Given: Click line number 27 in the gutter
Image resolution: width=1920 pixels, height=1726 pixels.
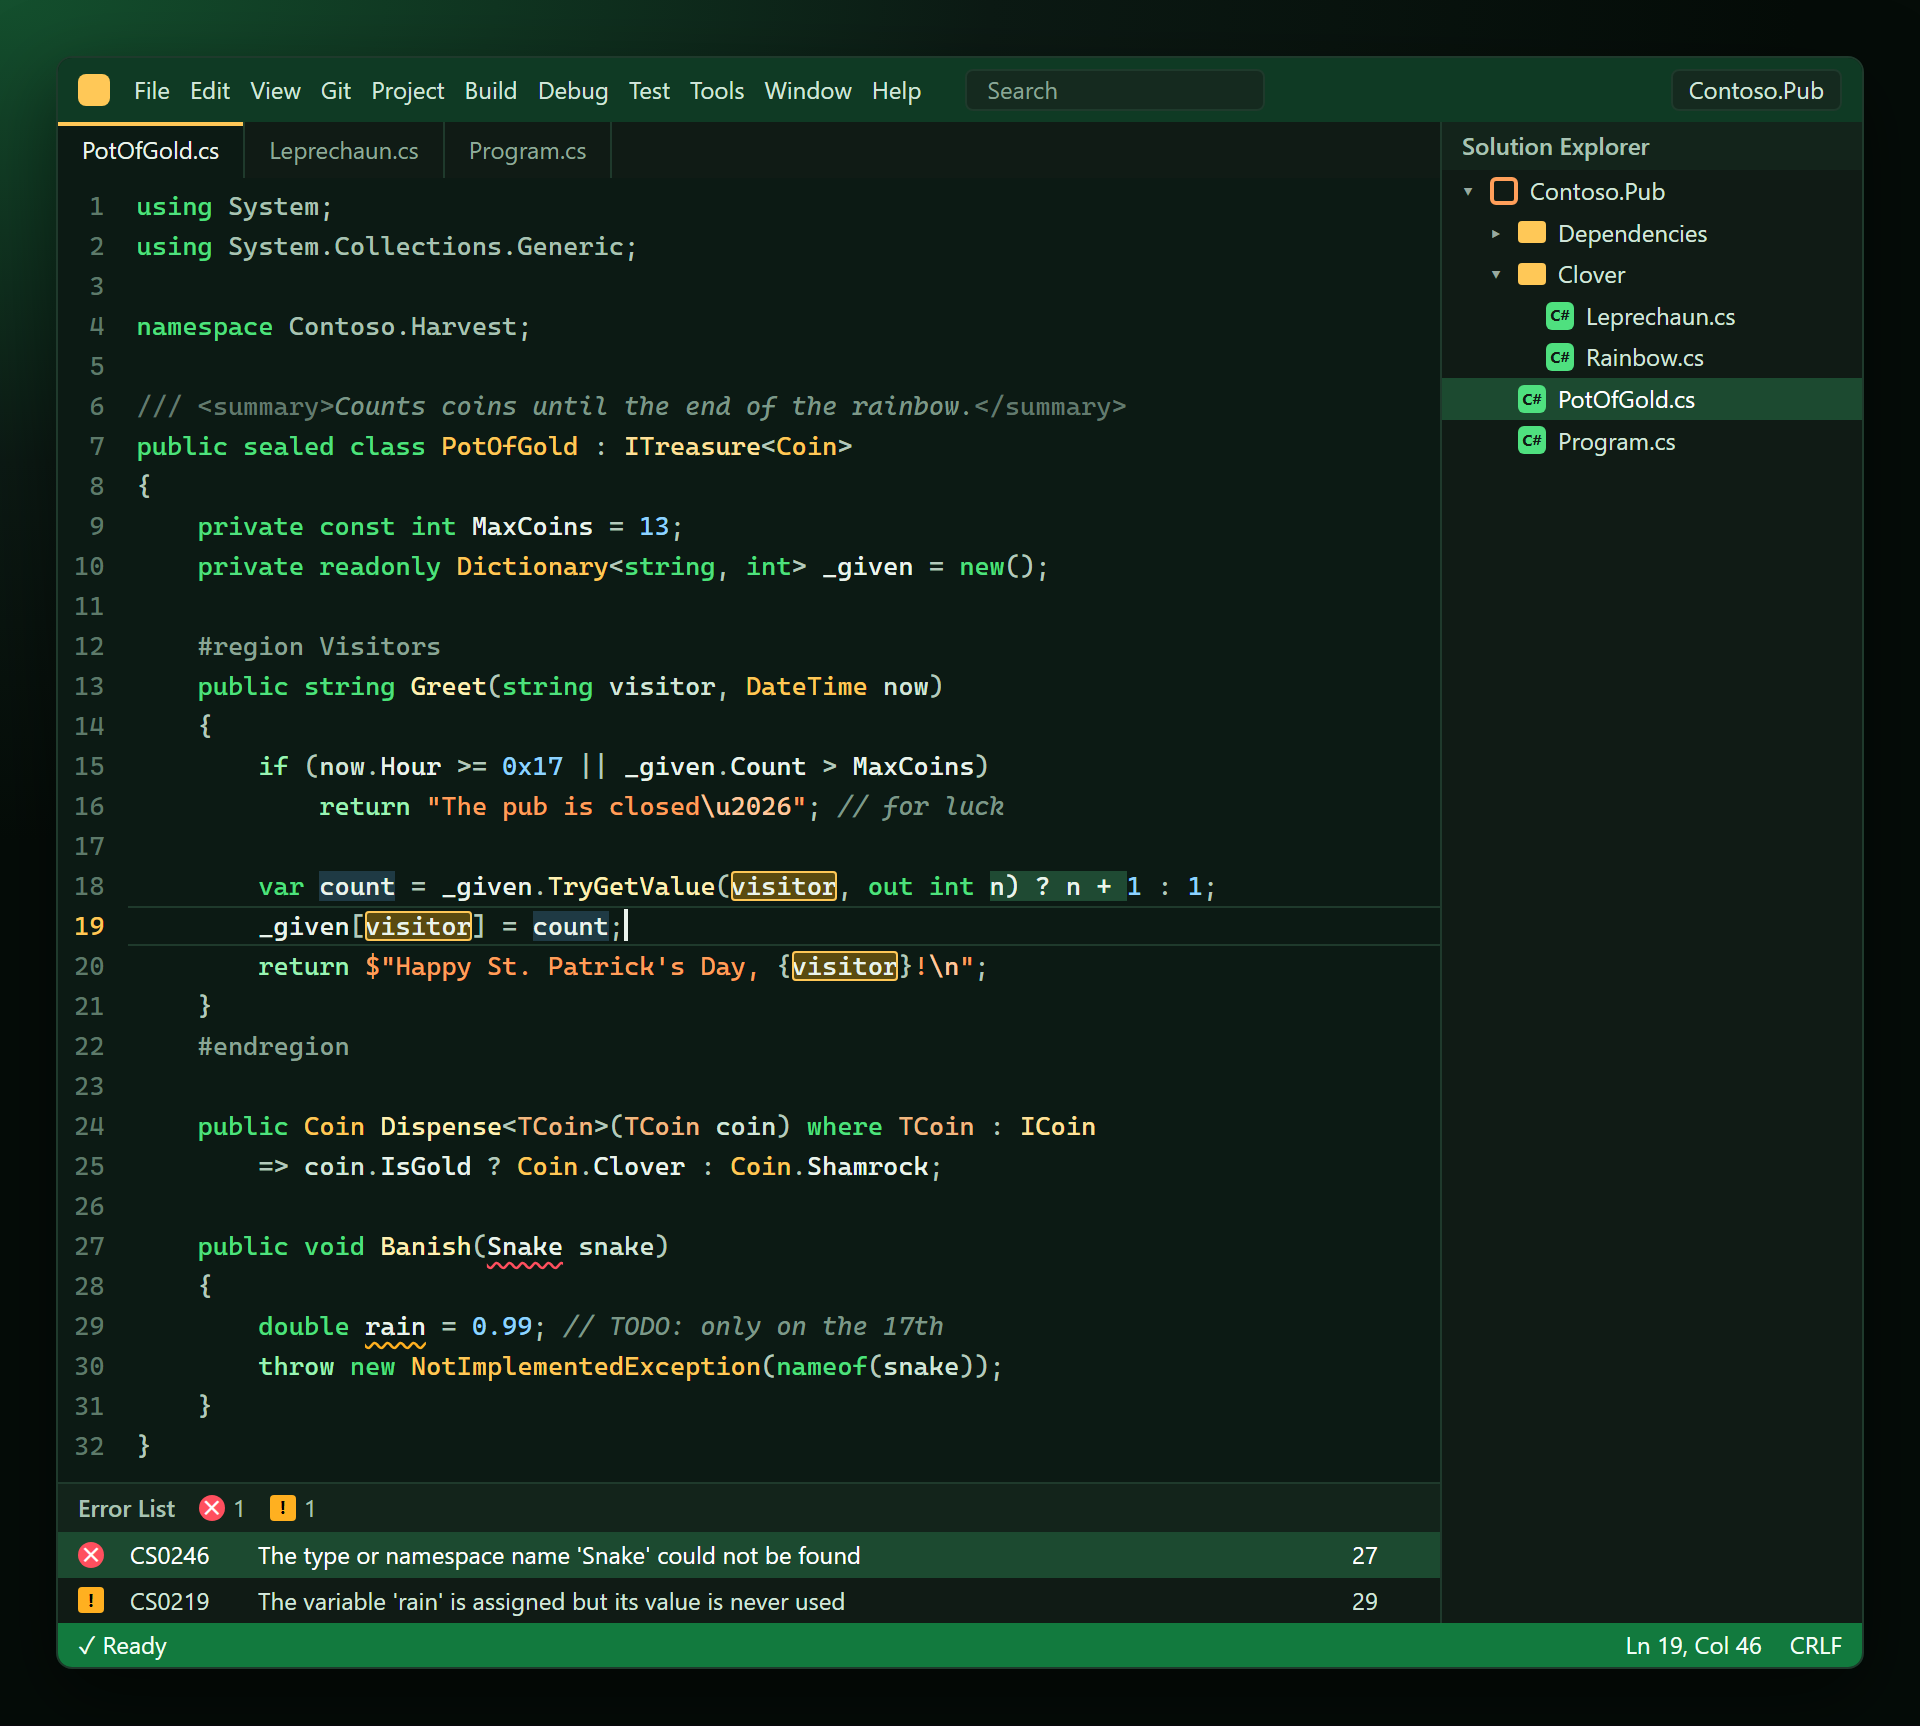Looking at the screenshot, I should [x=89, y=1246].
